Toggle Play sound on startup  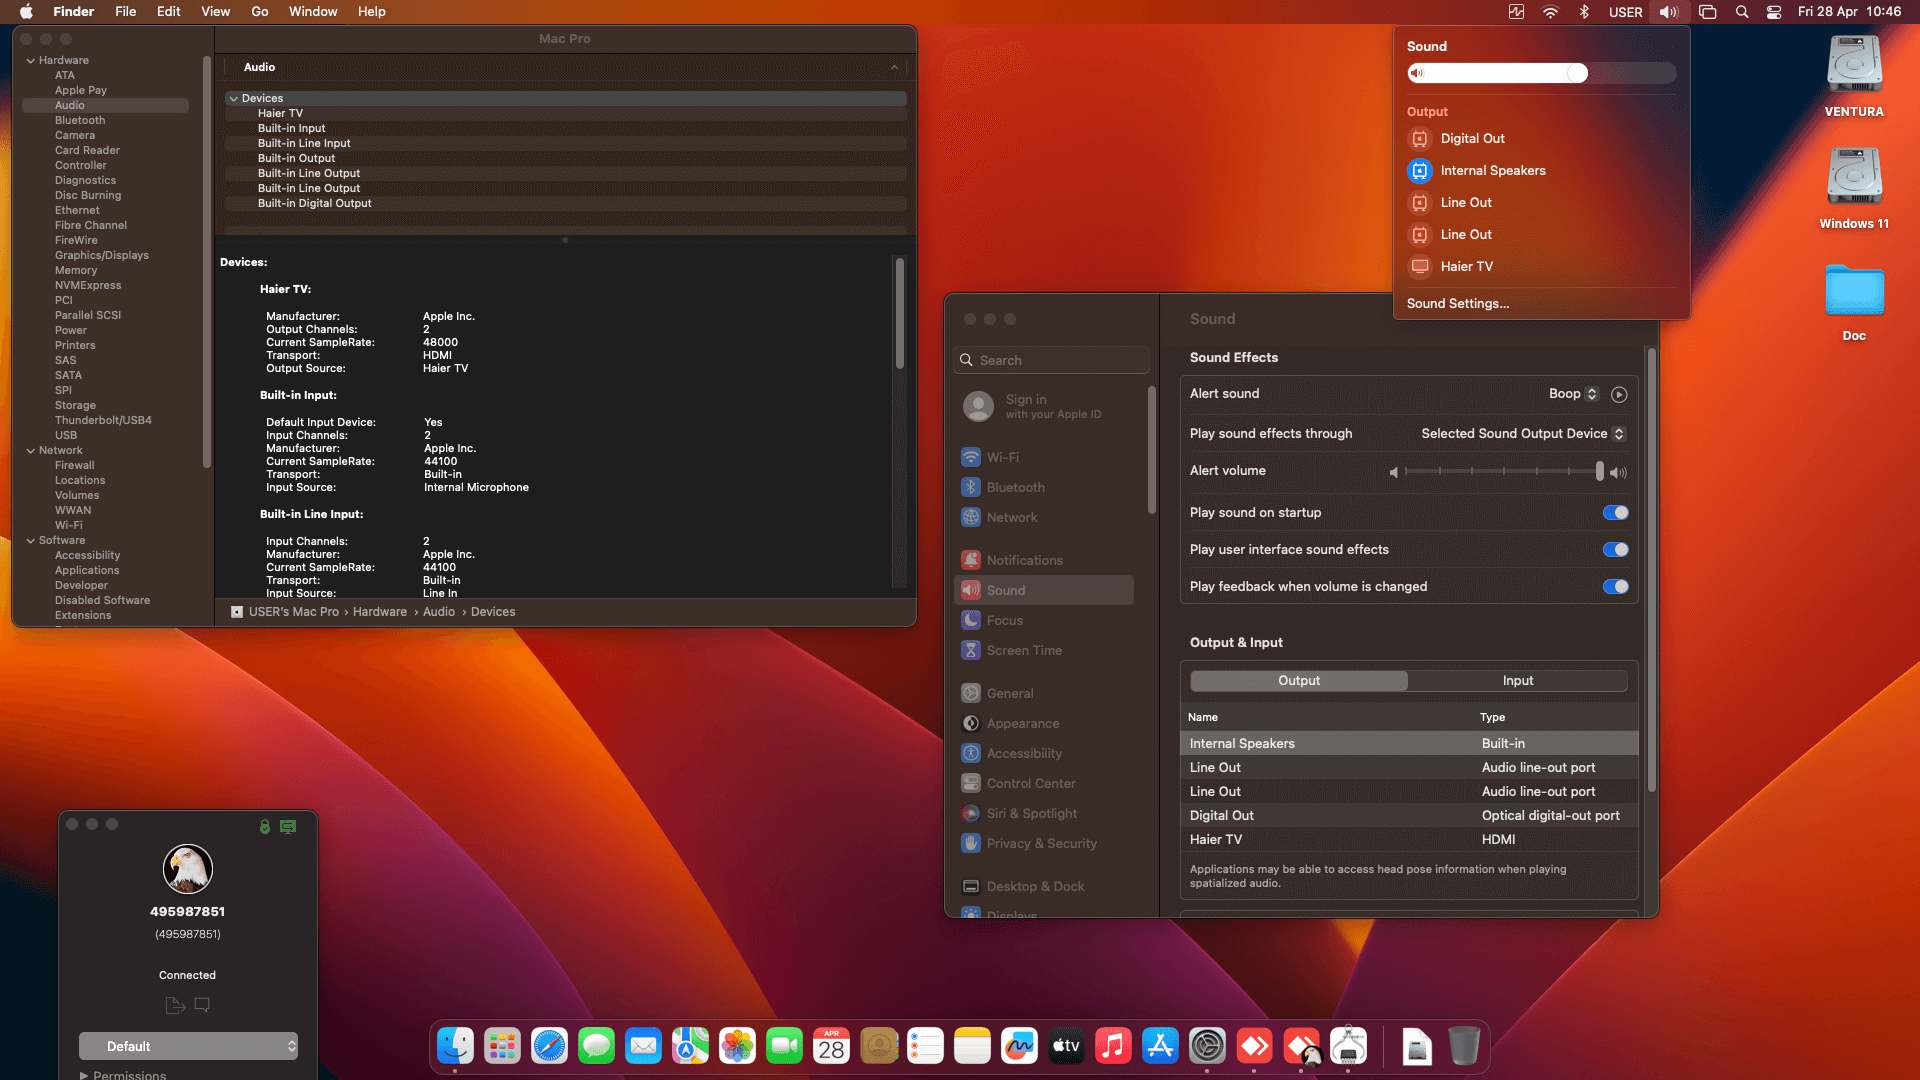[1615, 513]
